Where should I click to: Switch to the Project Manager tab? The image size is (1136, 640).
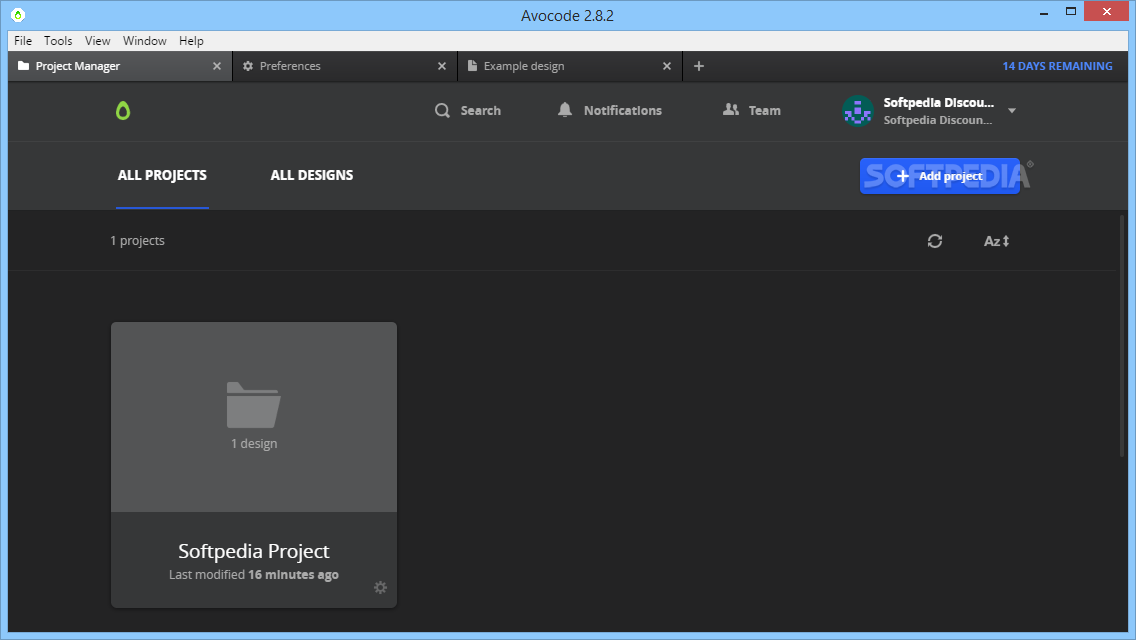click(120, 66)
